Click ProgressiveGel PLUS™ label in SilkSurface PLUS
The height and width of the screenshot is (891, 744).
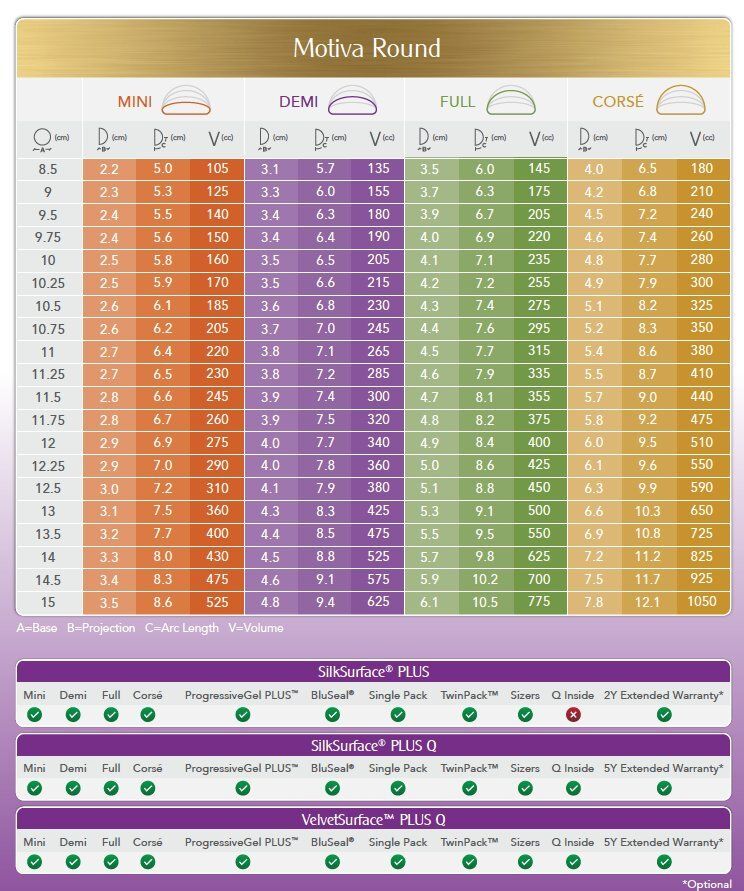point(242,695)
